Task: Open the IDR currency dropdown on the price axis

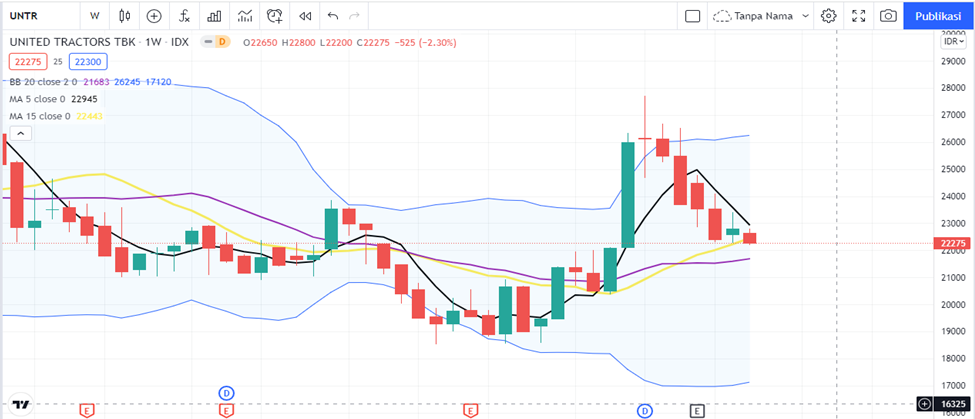Action: coord(954,41)
